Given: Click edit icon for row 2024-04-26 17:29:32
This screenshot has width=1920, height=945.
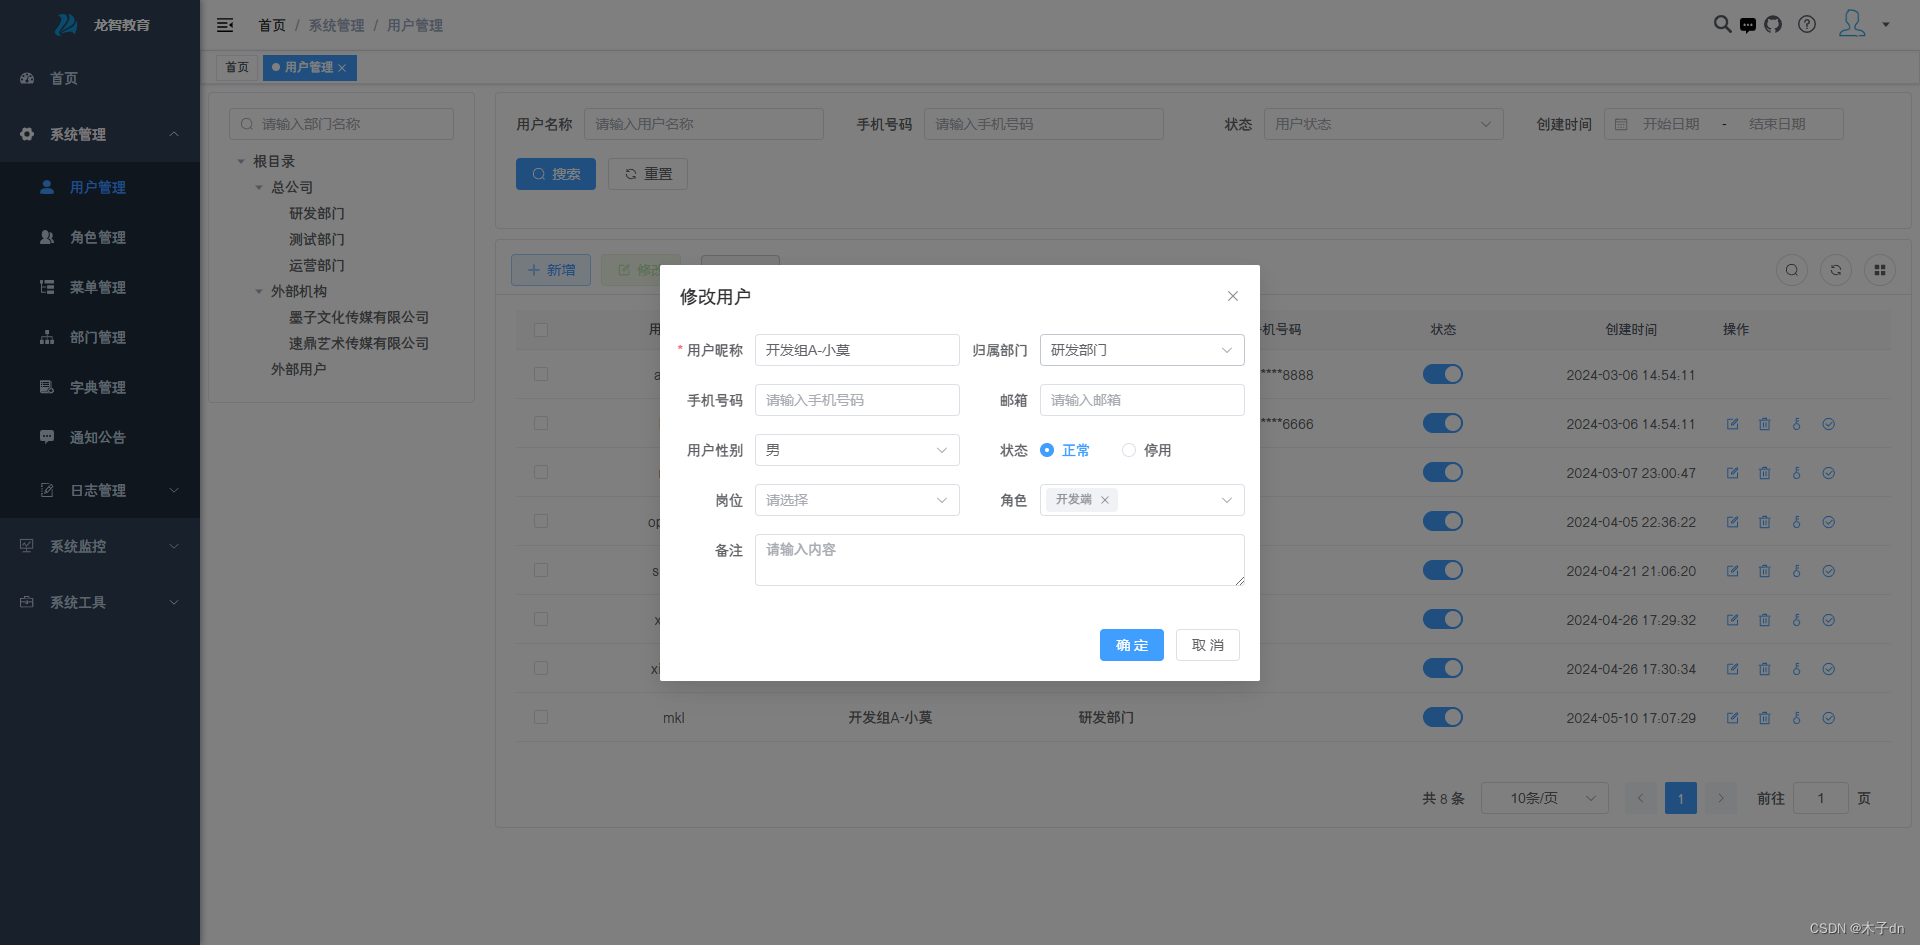Looking at the screenshot, I should (1733, 620).
